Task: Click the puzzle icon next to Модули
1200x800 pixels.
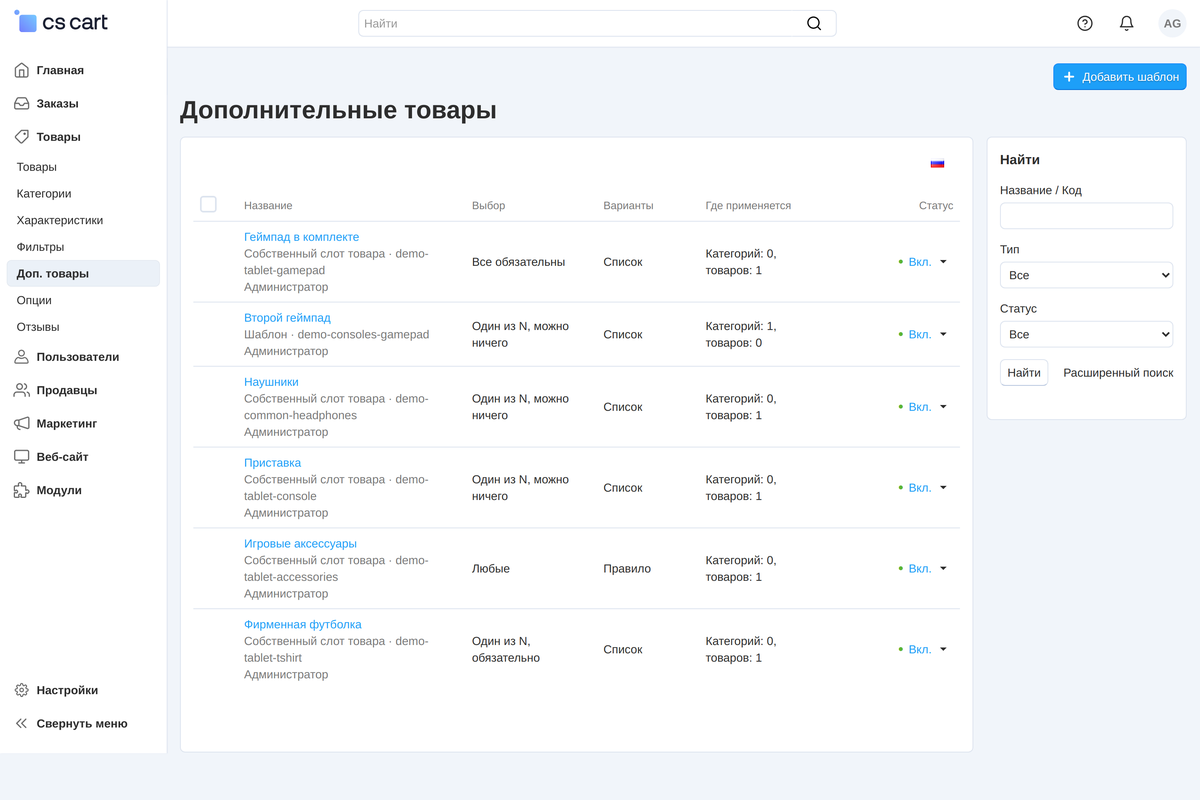Action: 22,490
